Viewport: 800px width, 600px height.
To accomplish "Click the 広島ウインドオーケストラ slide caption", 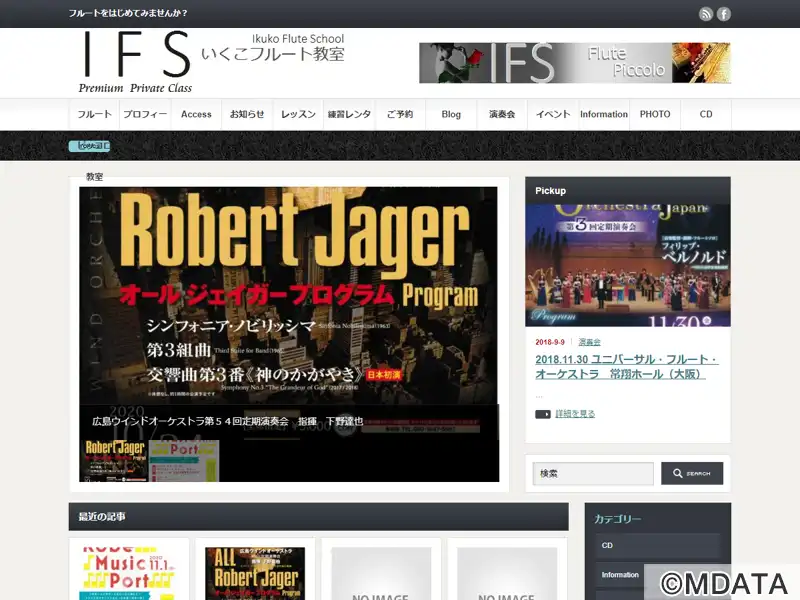I will click(228, 421).
